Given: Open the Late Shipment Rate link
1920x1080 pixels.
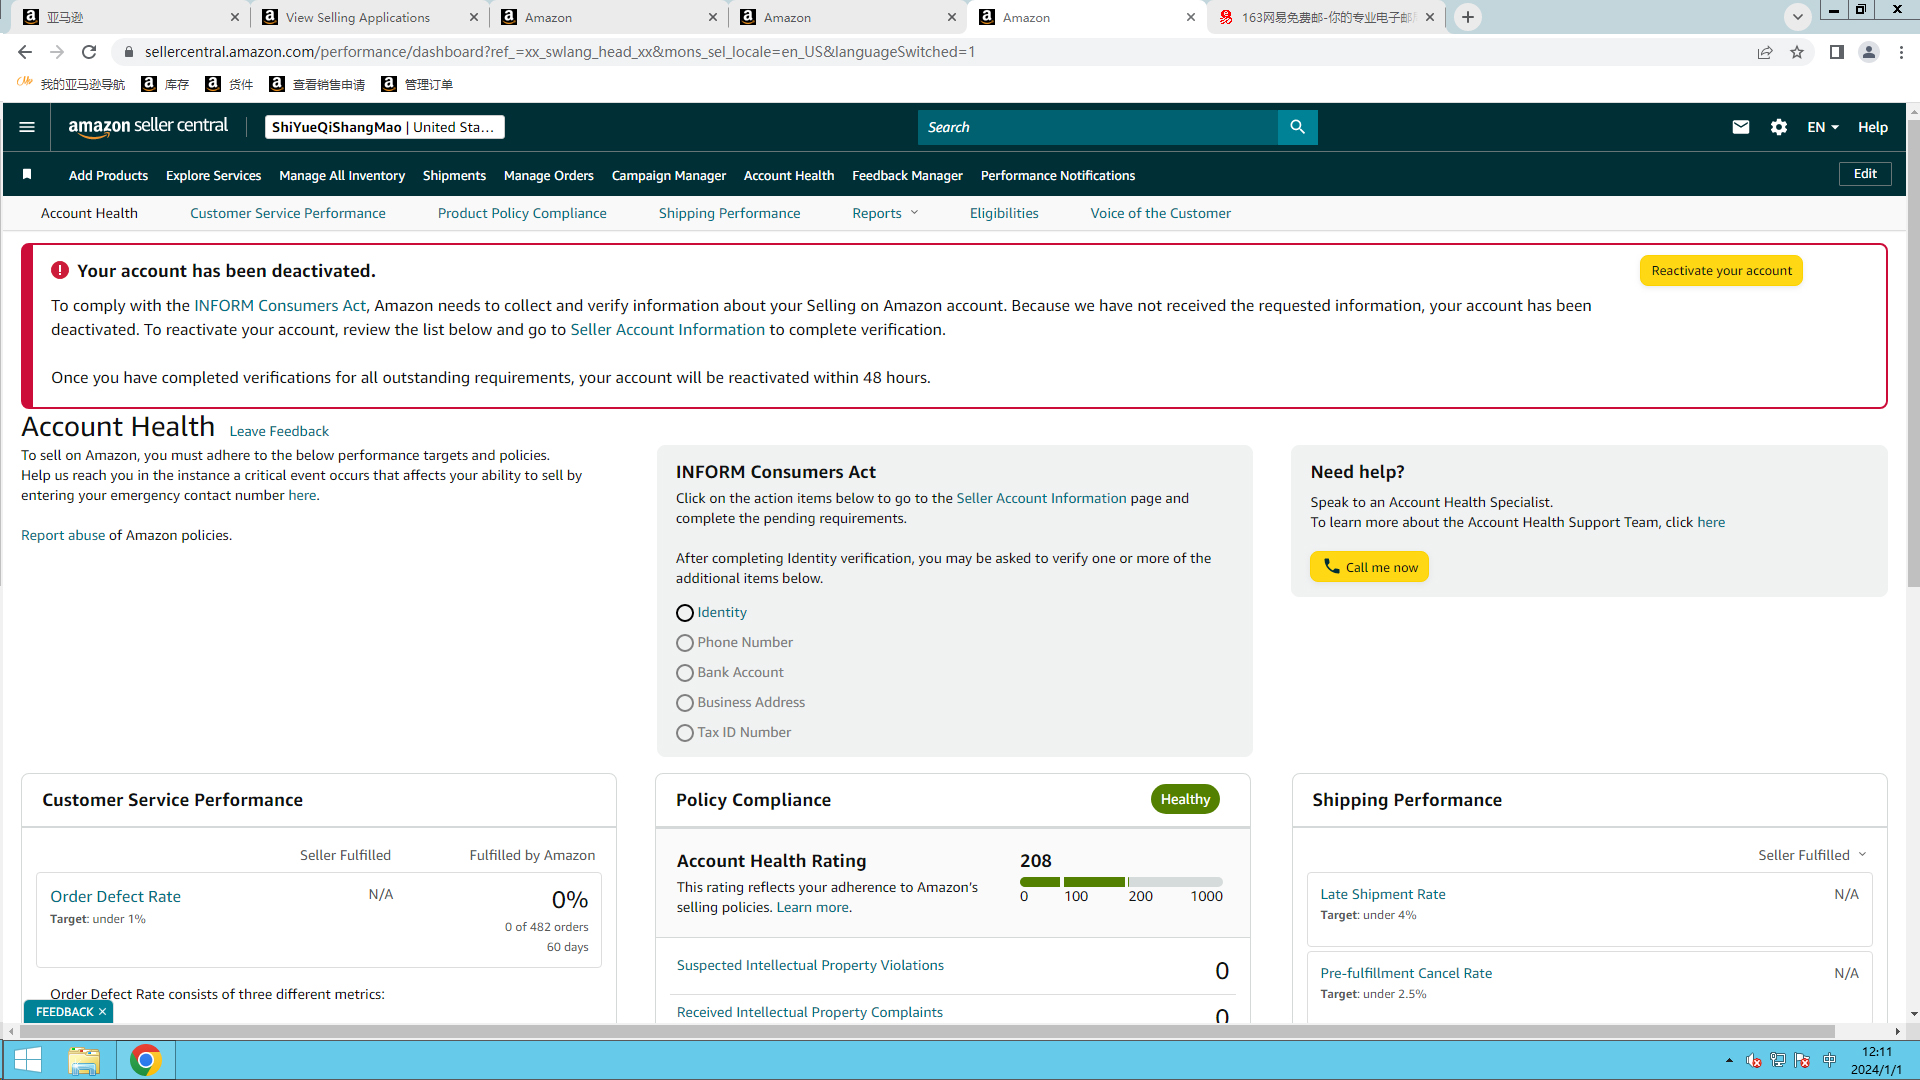Looking at the screenshot, I should [x=1382, y=894].
